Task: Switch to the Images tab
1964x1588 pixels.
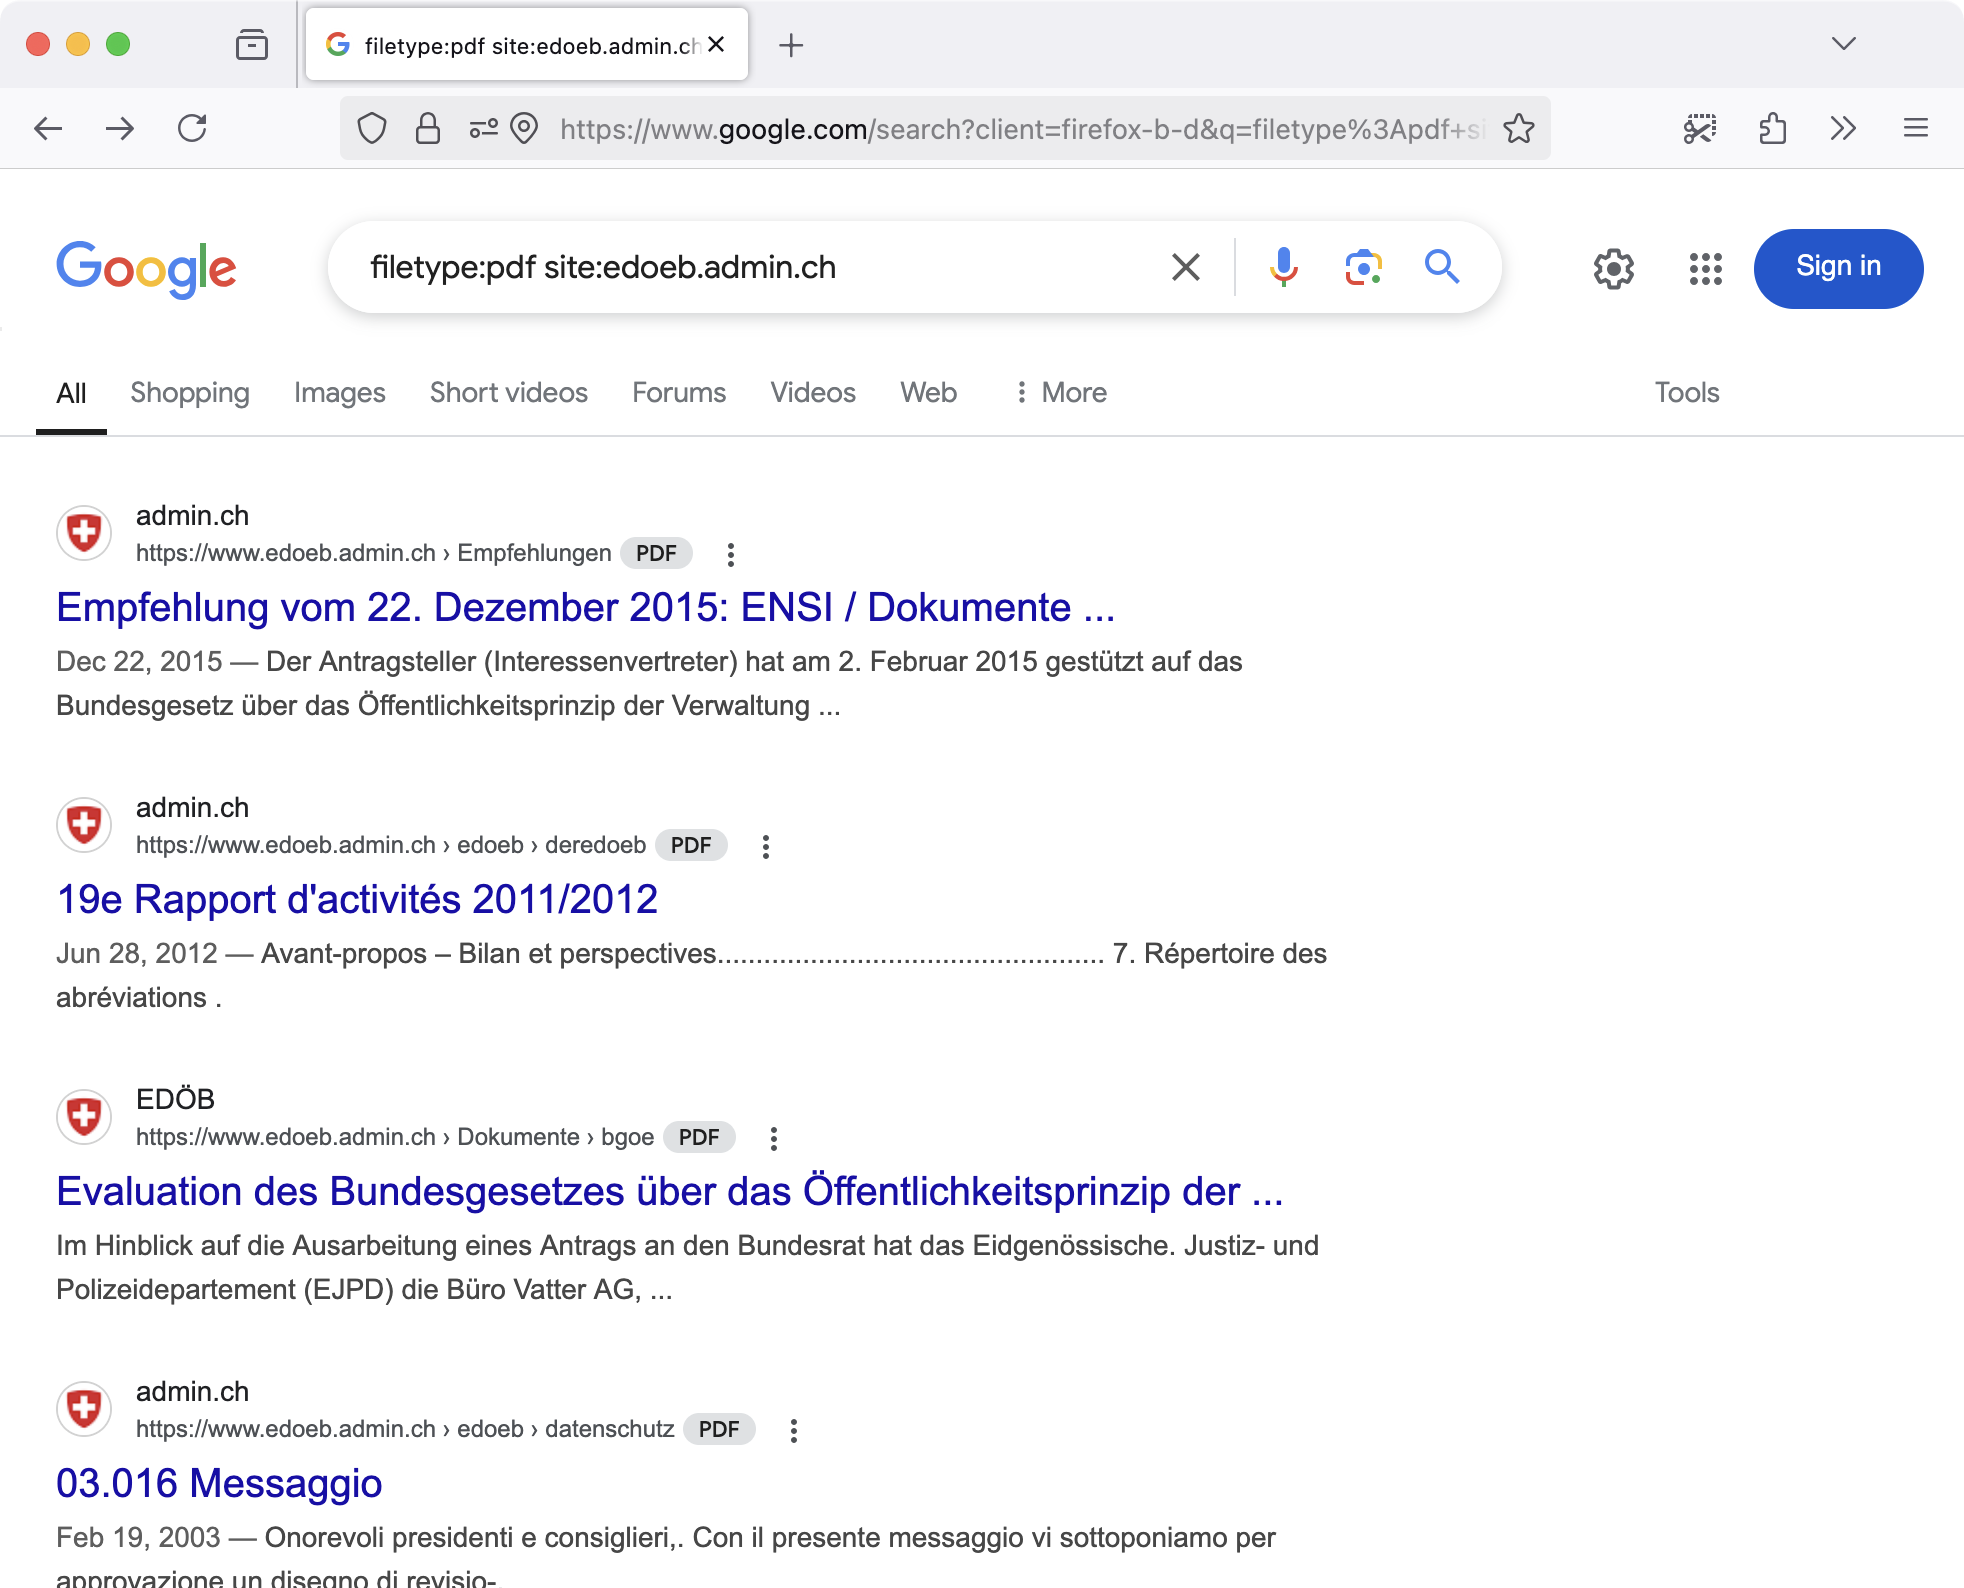Action: [339, 392]
